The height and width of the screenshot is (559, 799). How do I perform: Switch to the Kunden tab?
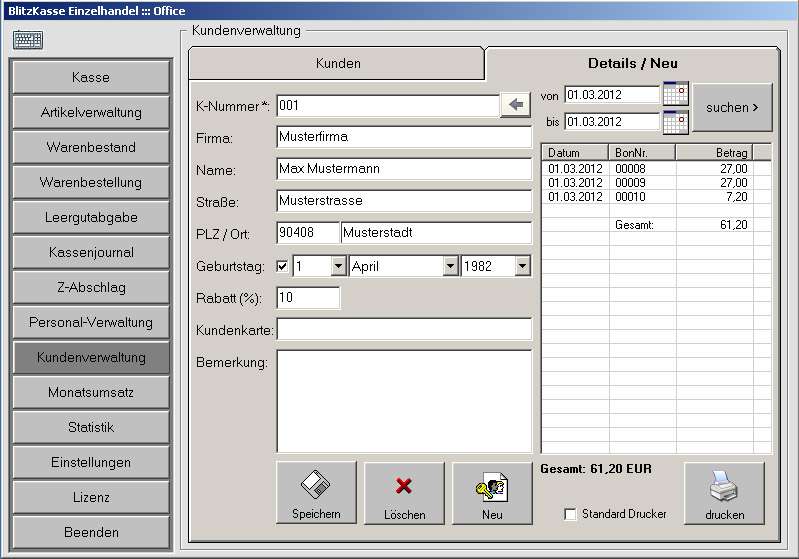(337, 63)
